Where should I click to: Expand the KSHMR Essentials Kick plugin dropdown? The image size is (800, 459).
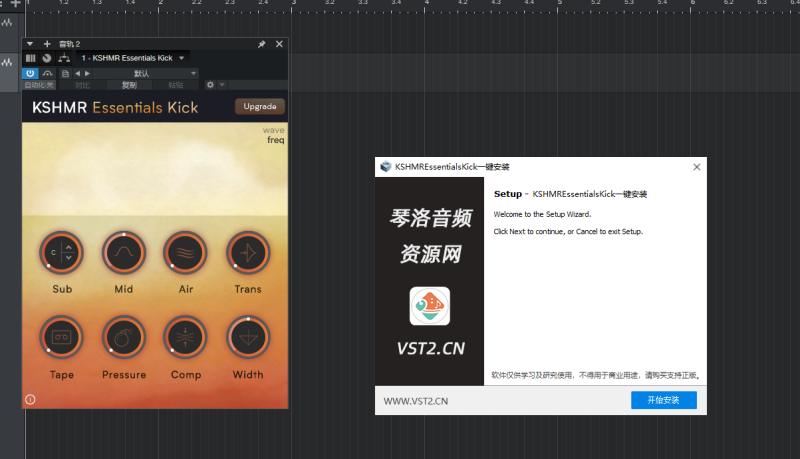pyautogui.click(x=182, y=58)
